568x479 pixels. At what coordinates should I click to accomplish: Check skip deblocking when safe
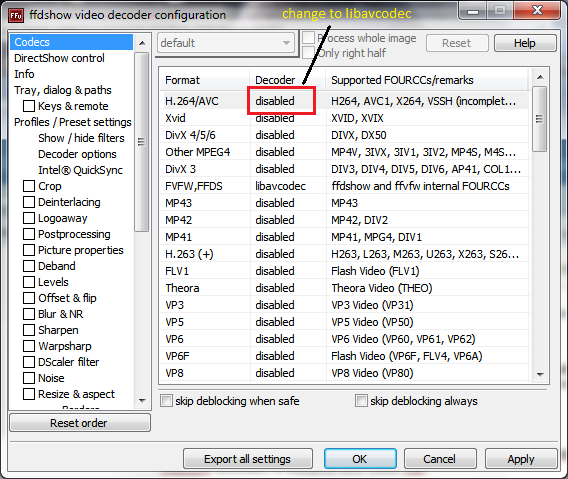(x=166, y=401)
